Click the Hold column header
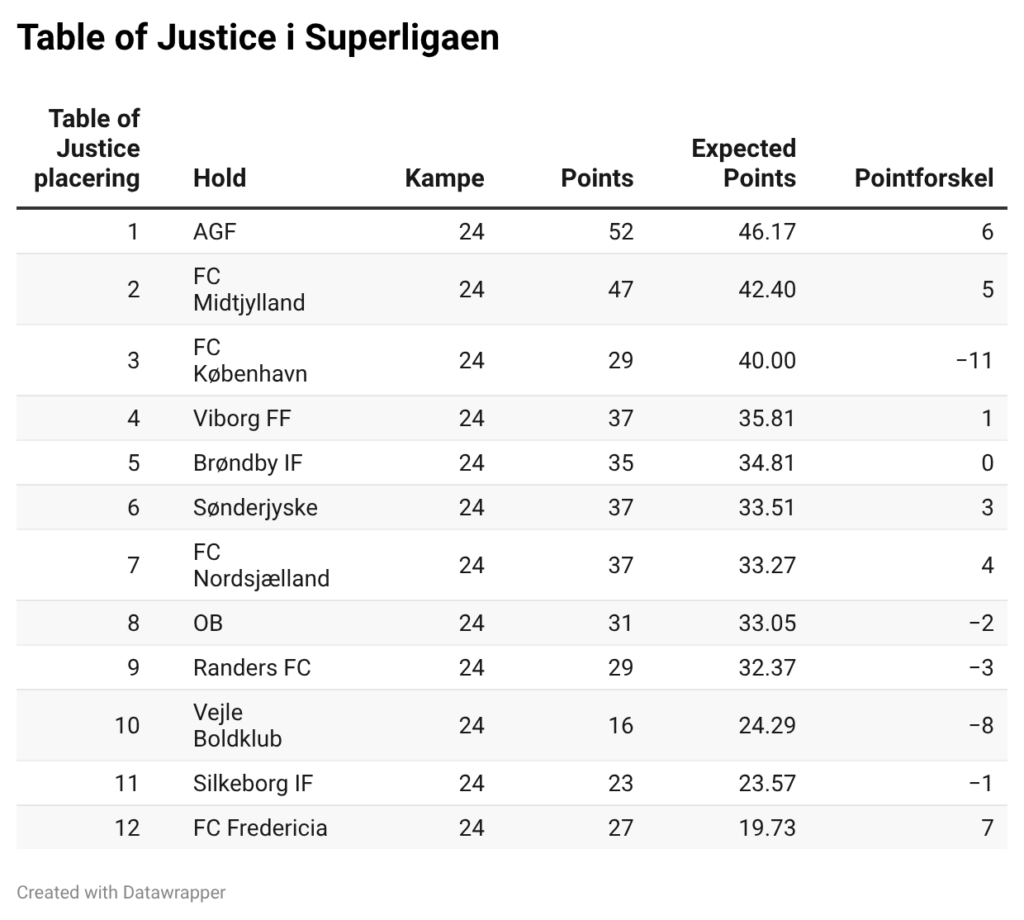1024x920 pixels. click(x=219, y=178)
